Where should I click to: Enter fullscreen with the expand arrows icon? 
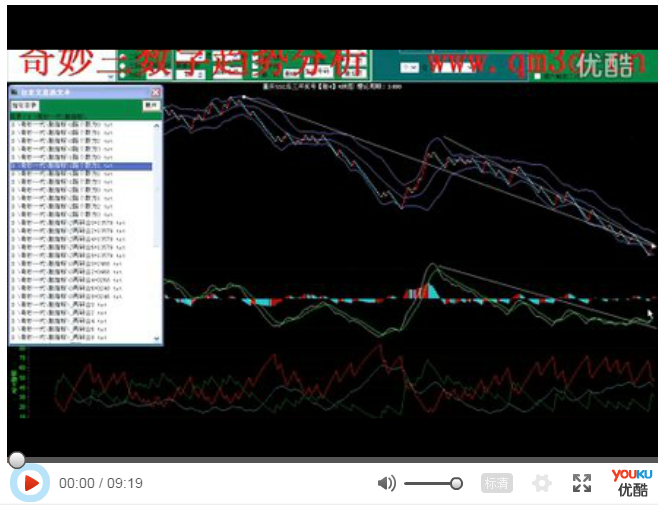click(x=582, y=483)
